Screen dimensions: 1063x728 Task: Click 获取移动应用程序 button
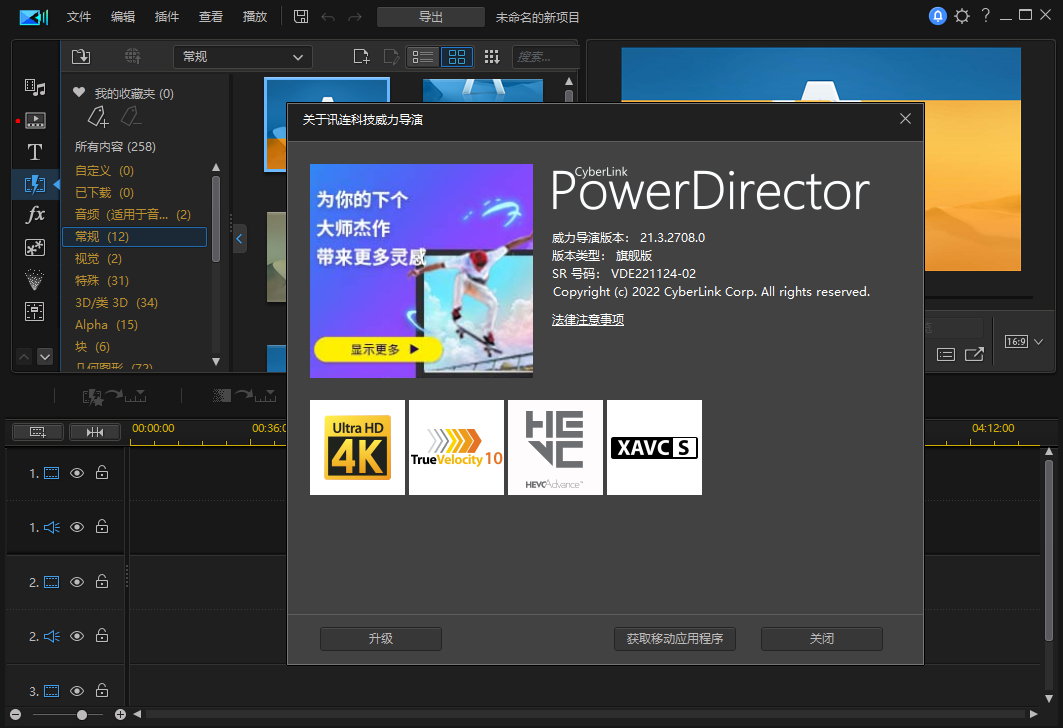675,639
